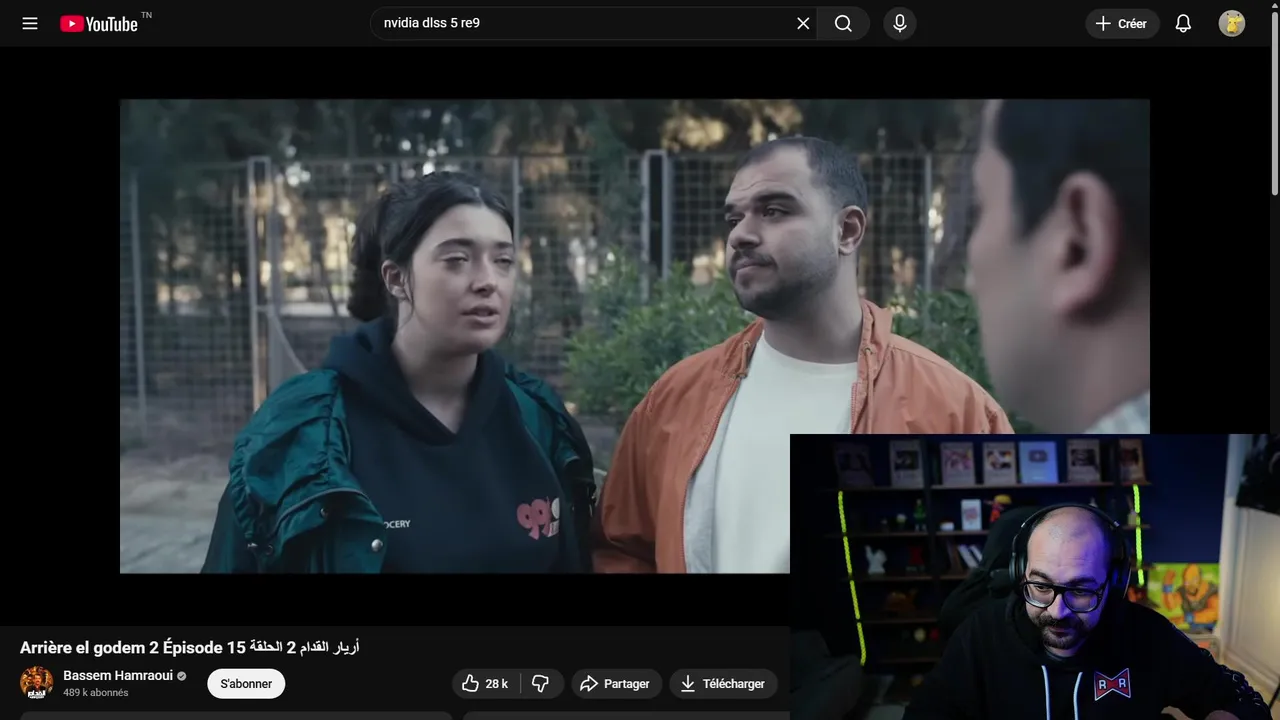Share the video with Partager

616,684
